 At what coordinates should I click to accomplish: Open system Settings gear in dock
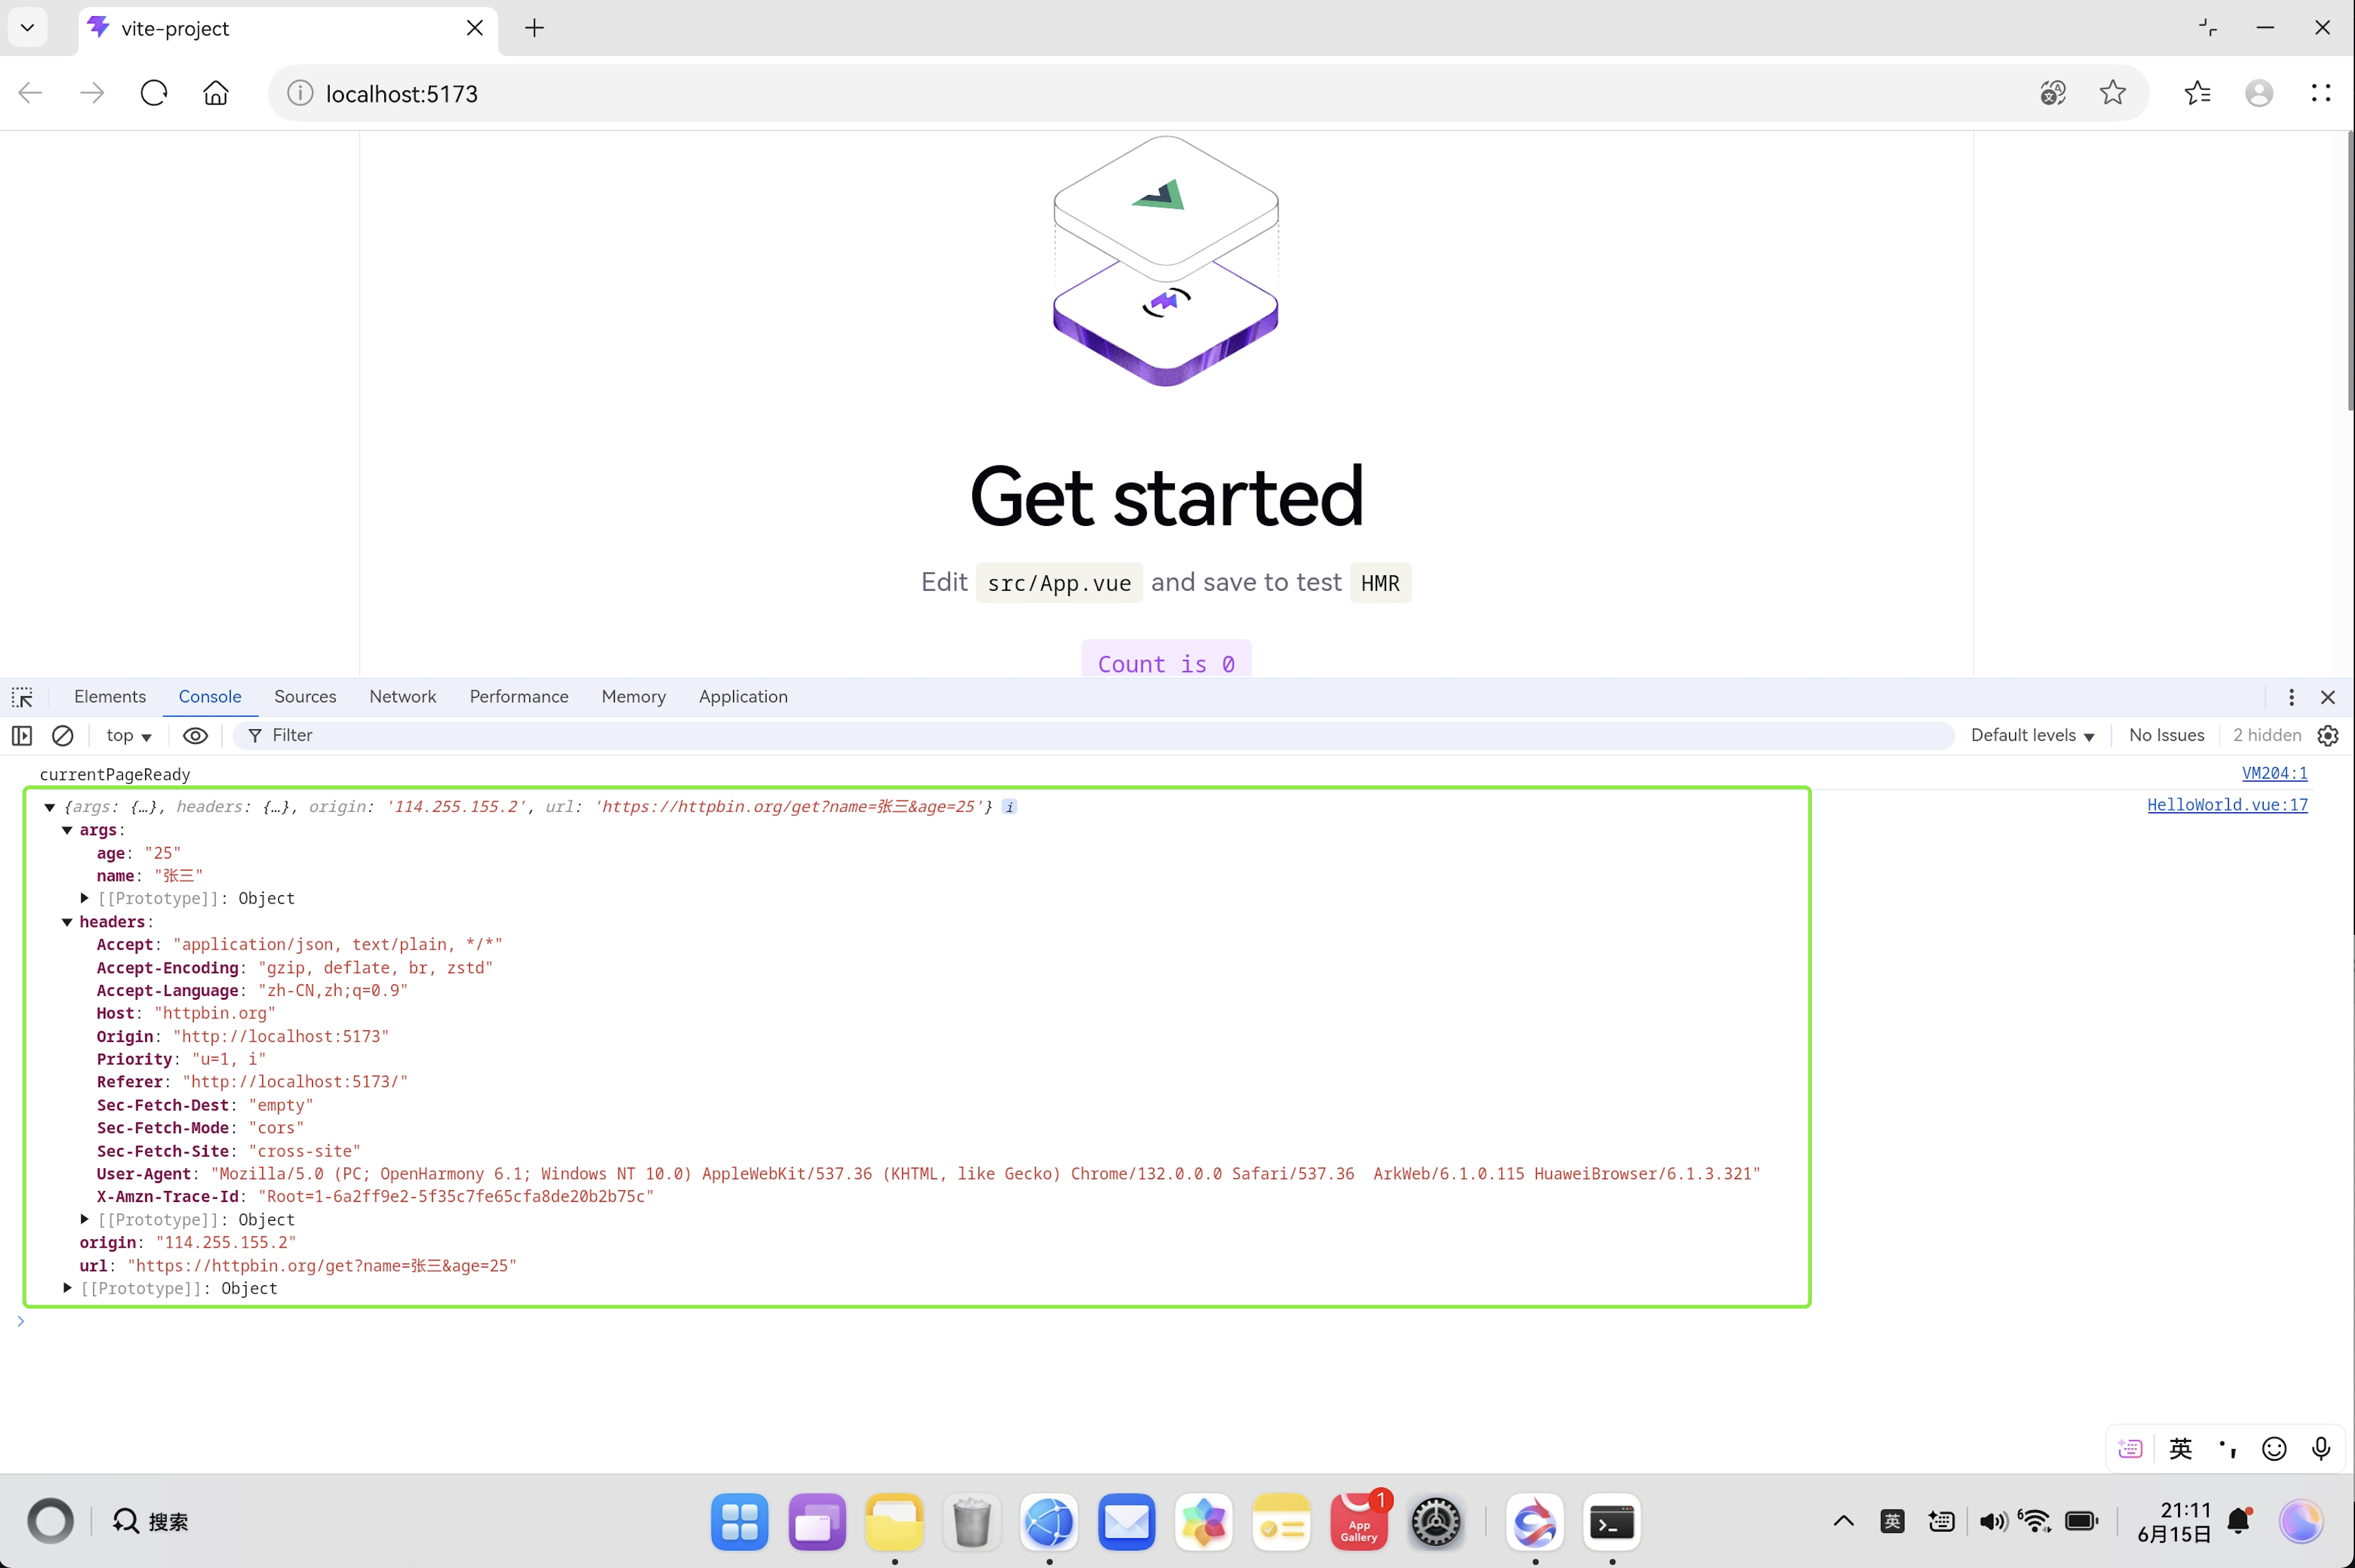[1436, 1522]
